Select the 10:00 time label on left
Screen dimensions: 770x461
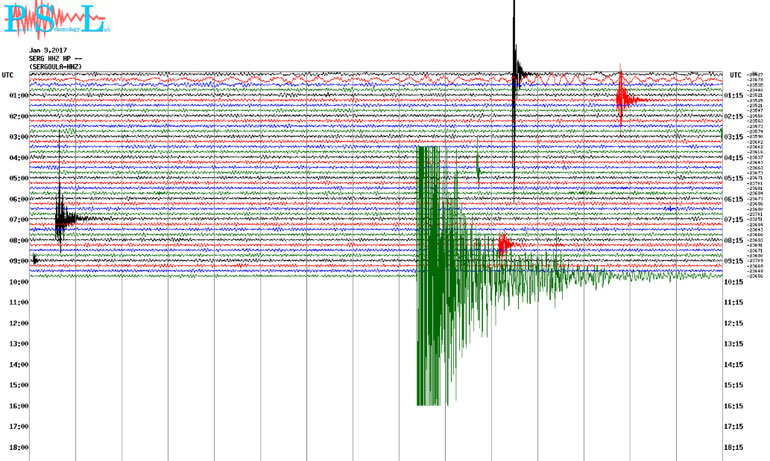click(x=18, y=282)
